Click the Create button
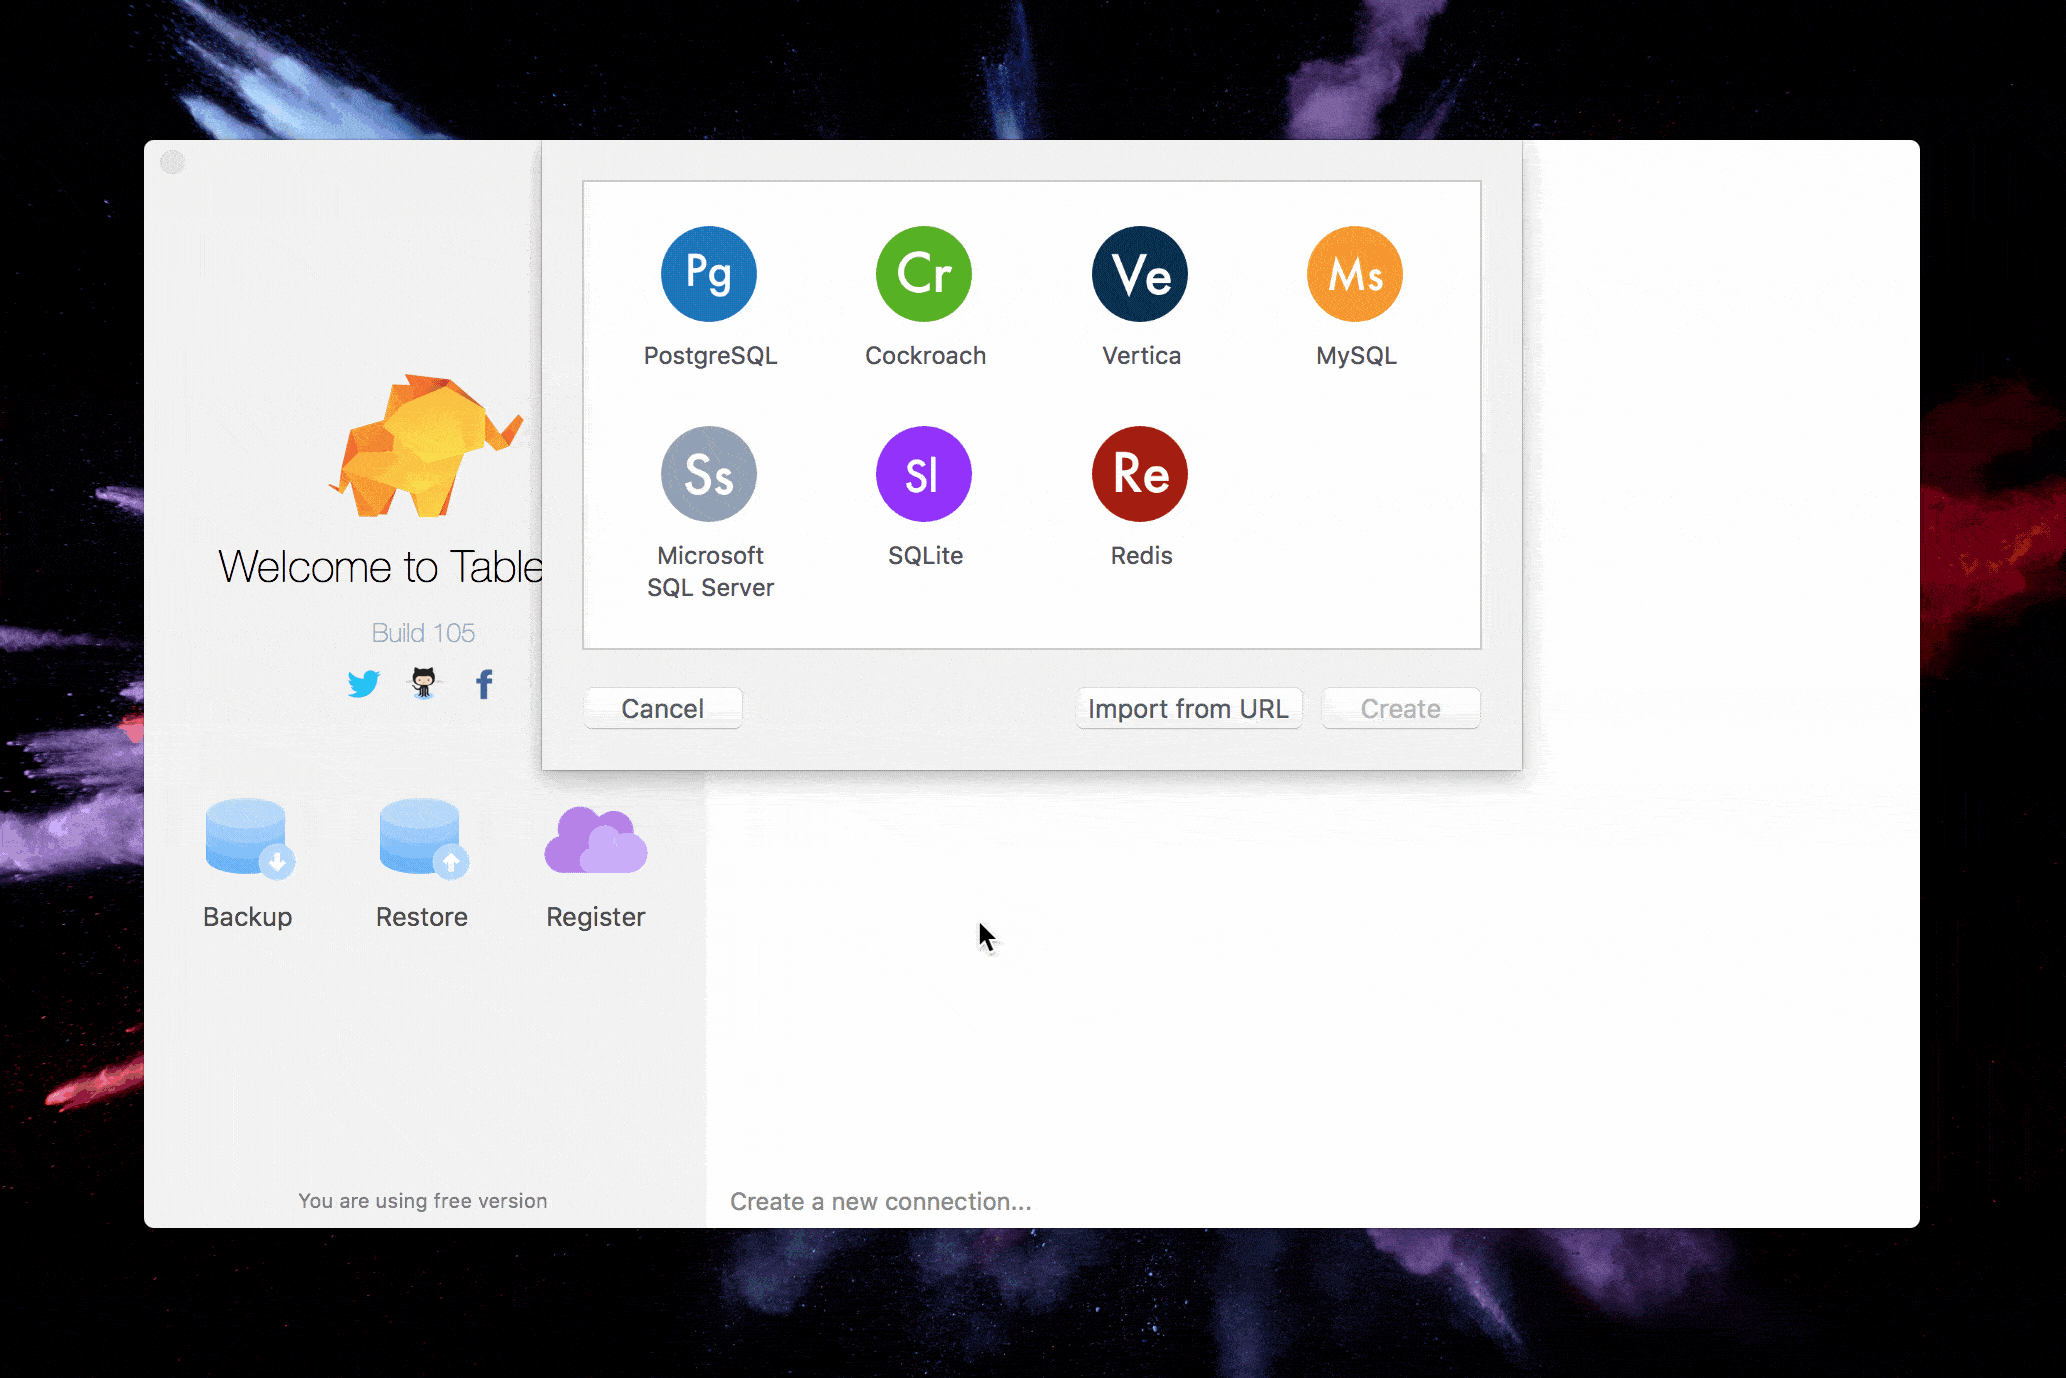2066x1378 pixels. (1400, 709)
